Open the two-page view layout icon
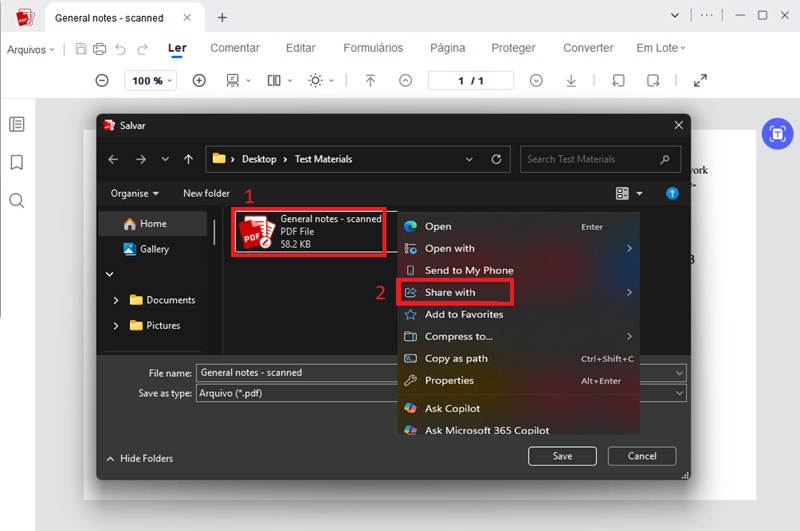 point(274,80)
